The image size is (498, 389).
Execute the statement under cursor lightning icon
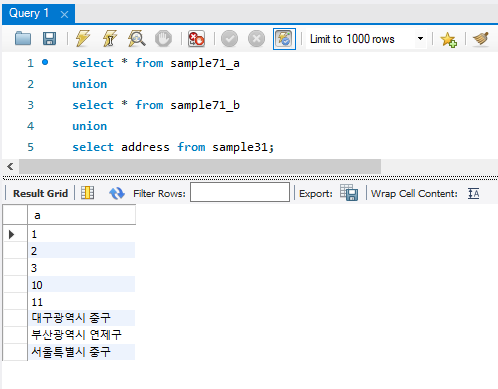(110, 38)
